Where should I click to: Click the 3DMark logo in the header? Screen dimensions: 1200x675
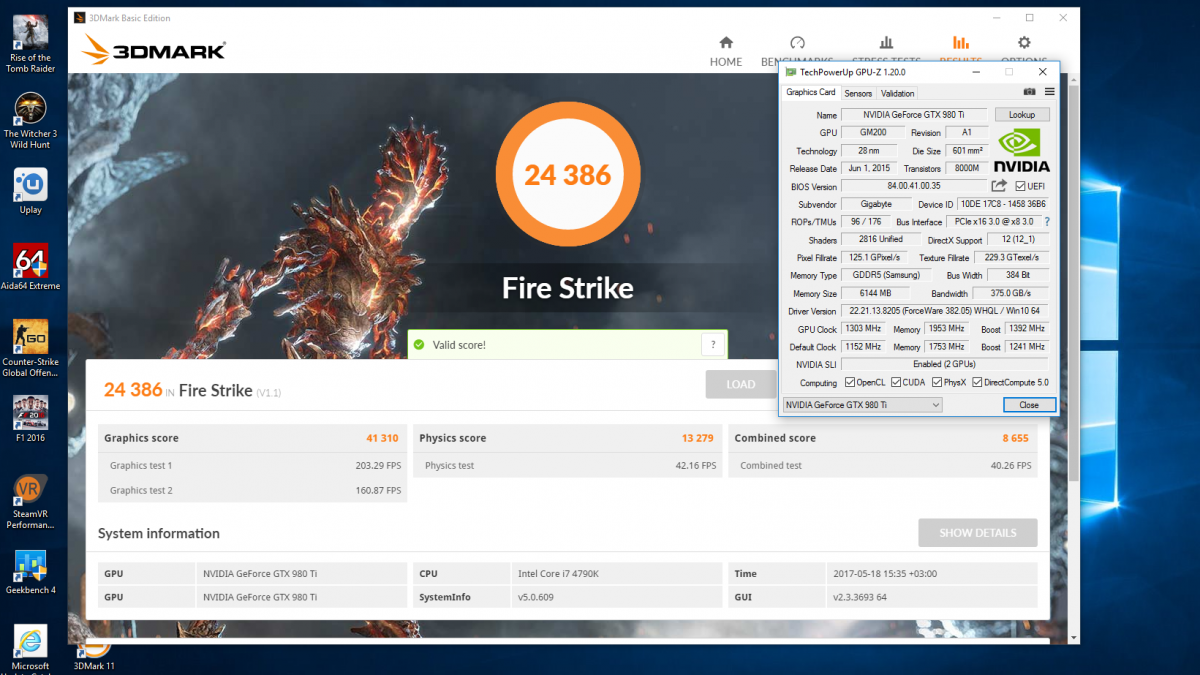point(154,48)
